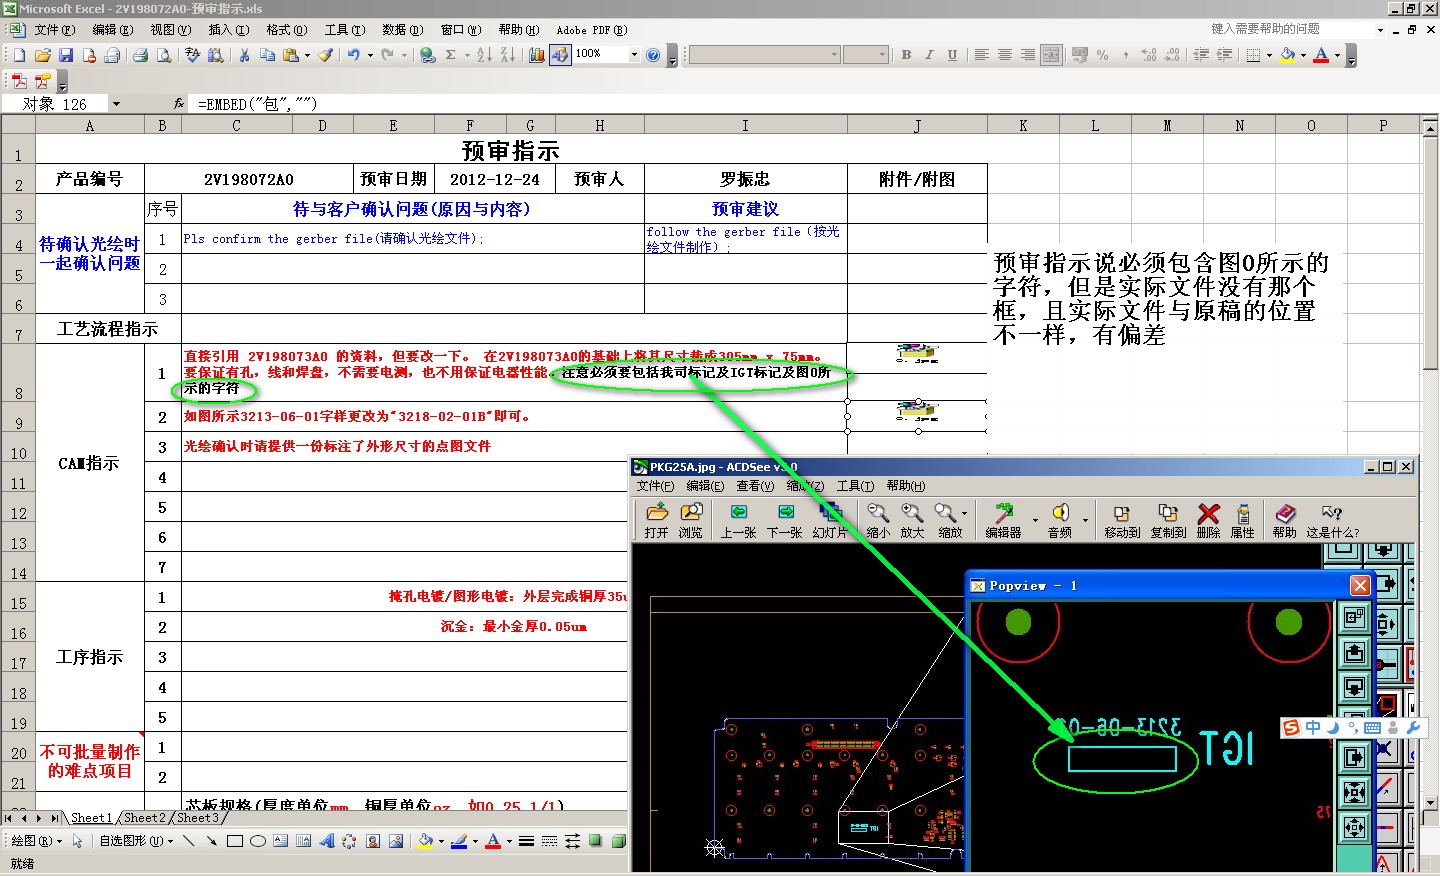Image resolution: width=1440 pixels, height=876 pixels.
Task: Expand the Borders dropdown arrow
Action: pos(1270,55)
